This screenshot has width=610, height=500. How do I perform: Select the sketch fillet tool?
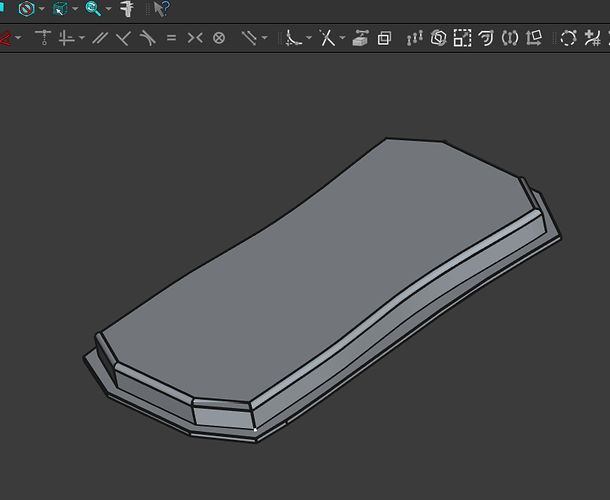[293, 38]
